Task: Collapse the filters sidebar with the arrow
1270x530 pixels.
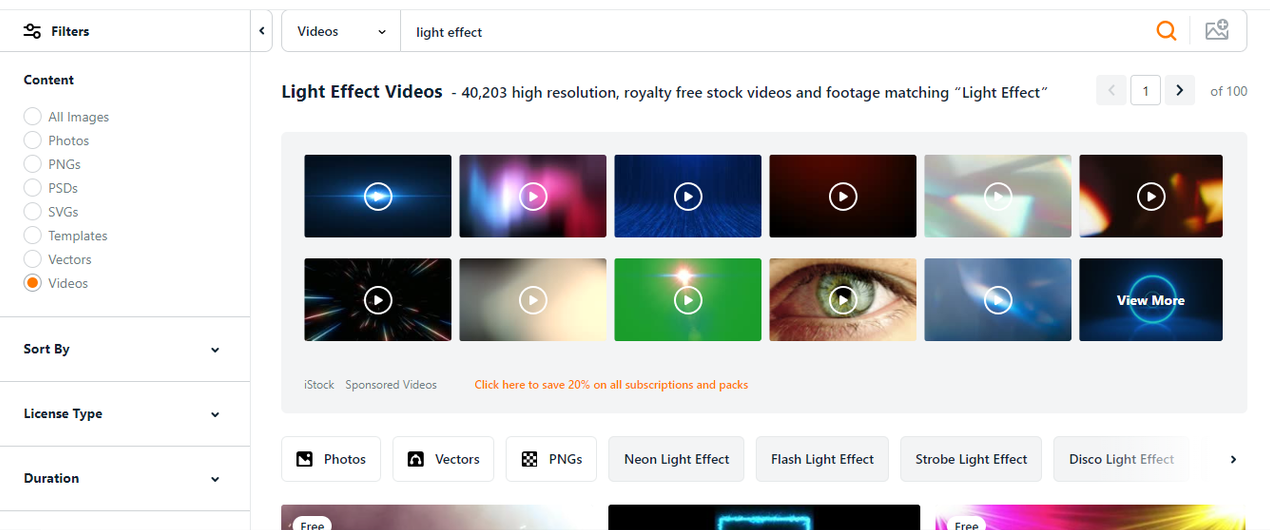Action: tap(262, 31)
